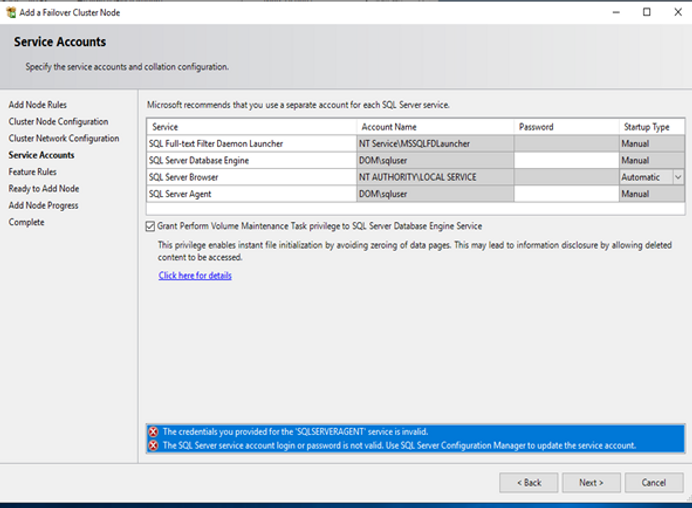Jump to Ready to Add Node step

tap(44, 188)
